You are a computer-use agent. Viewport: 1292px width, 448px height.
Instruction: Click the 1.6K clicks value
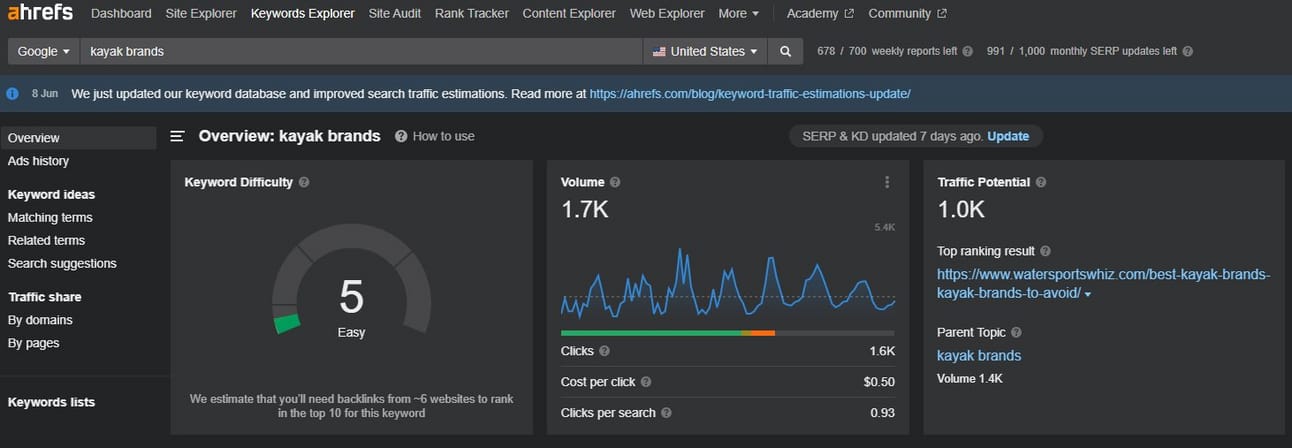(882, 351)
